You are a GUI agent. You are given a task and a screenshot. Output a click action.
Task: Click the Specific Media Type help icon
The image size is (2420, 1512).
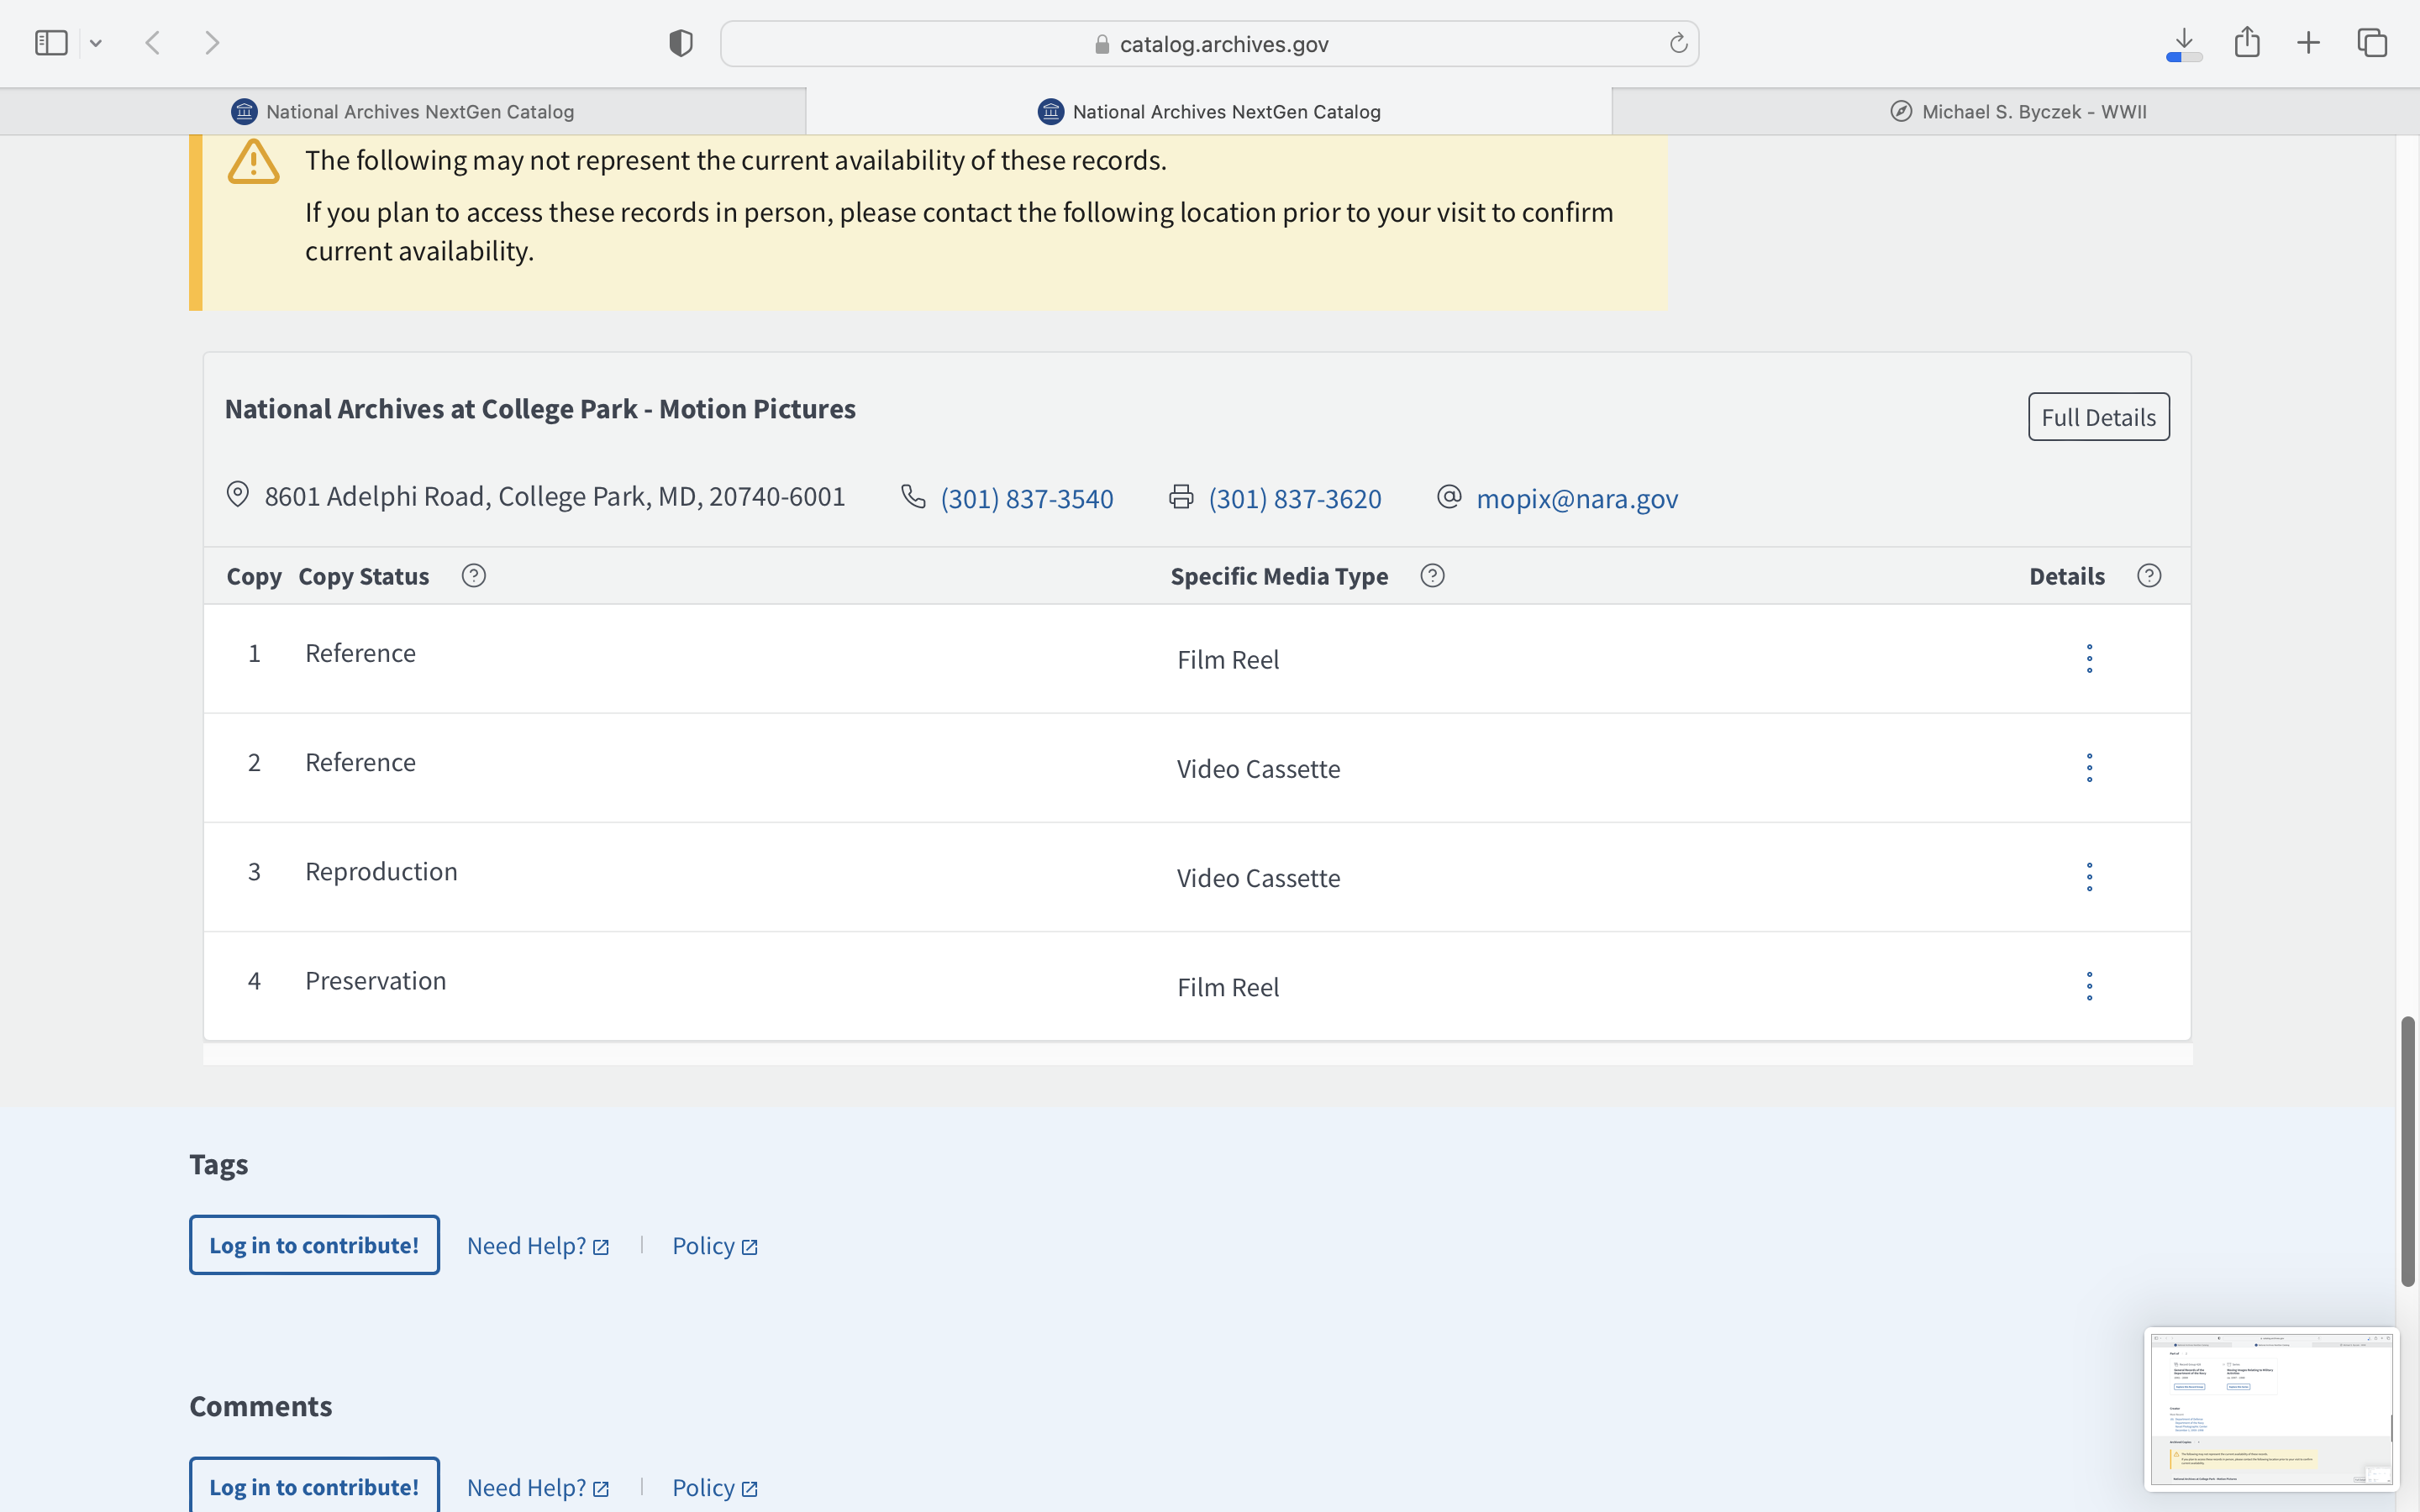1432,576
